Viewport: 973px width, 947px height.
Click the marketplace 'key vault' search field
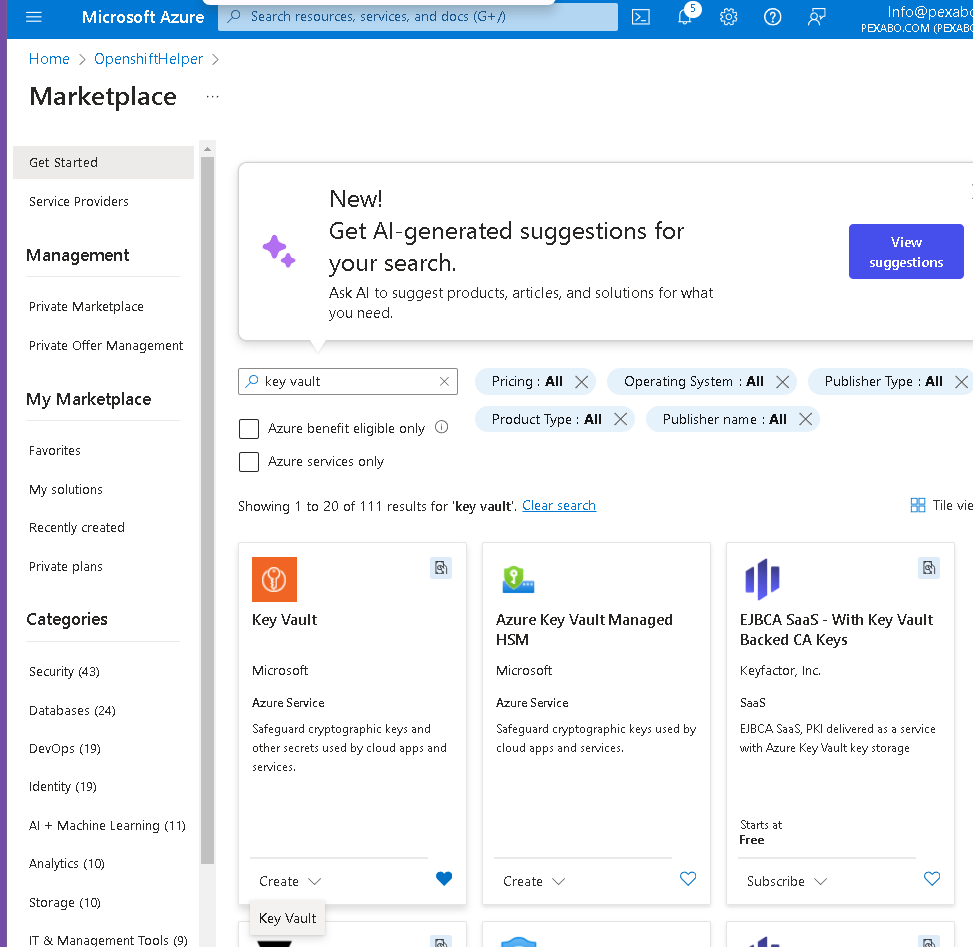(348, 381)
